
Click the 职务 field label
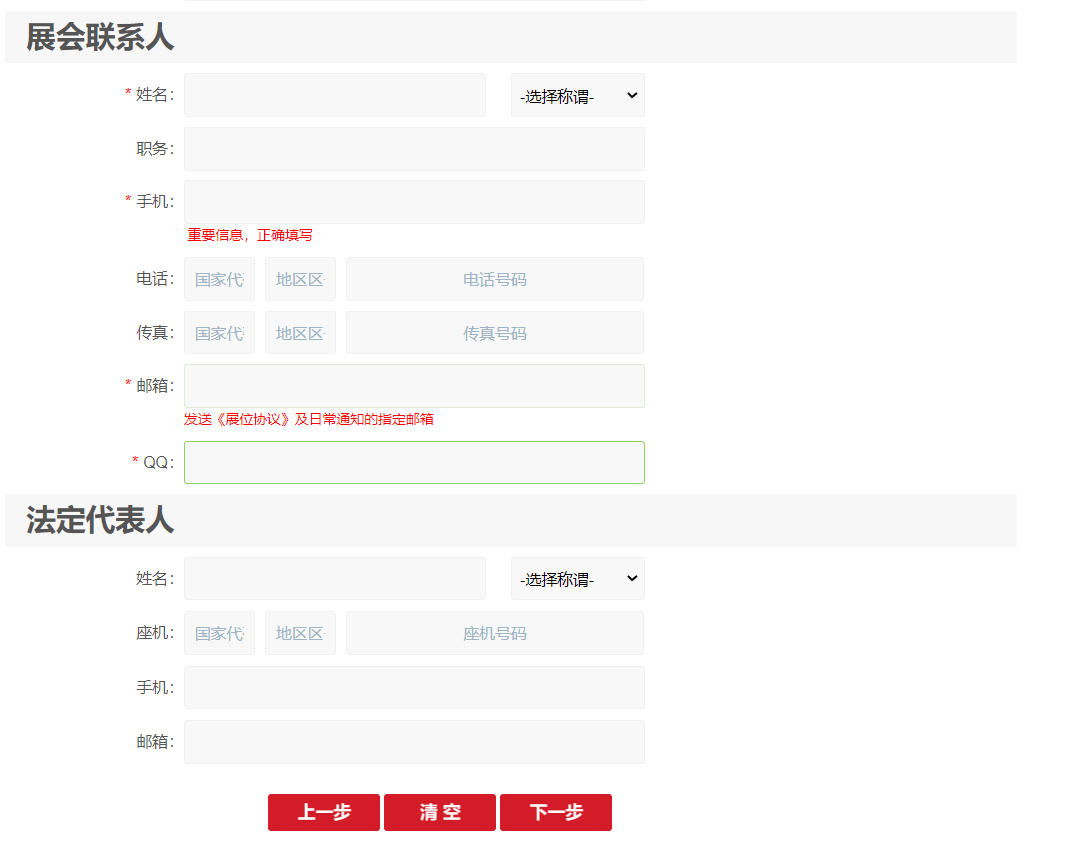point(155,148)
